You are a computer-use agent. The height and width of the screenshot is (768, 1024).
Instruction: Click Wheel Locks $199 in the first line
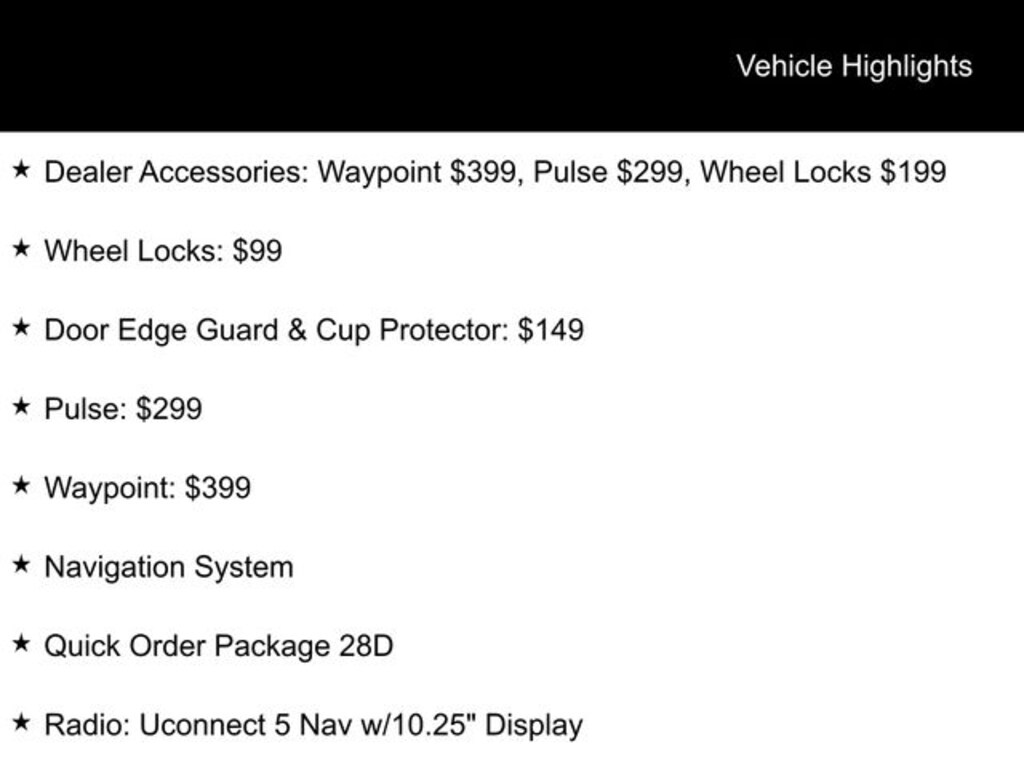coord(824,172)
